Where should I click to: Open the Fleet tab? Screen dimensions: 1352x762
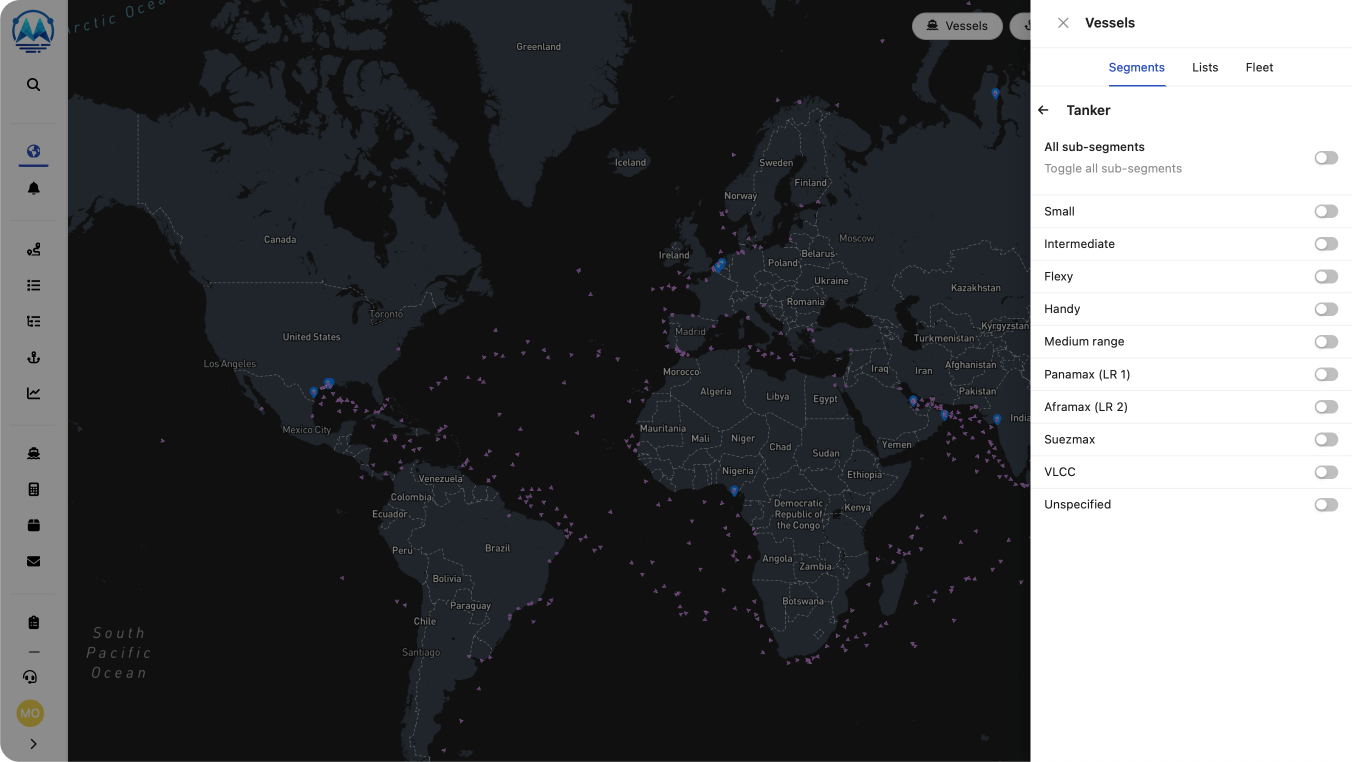point(1259,67)
